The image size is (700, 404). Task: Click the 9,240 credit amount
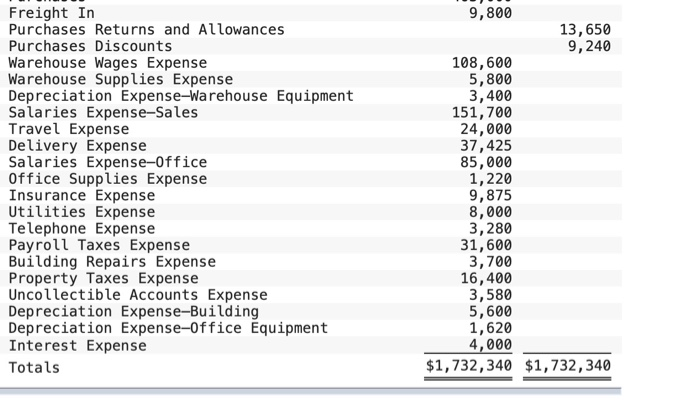[589, 46]
